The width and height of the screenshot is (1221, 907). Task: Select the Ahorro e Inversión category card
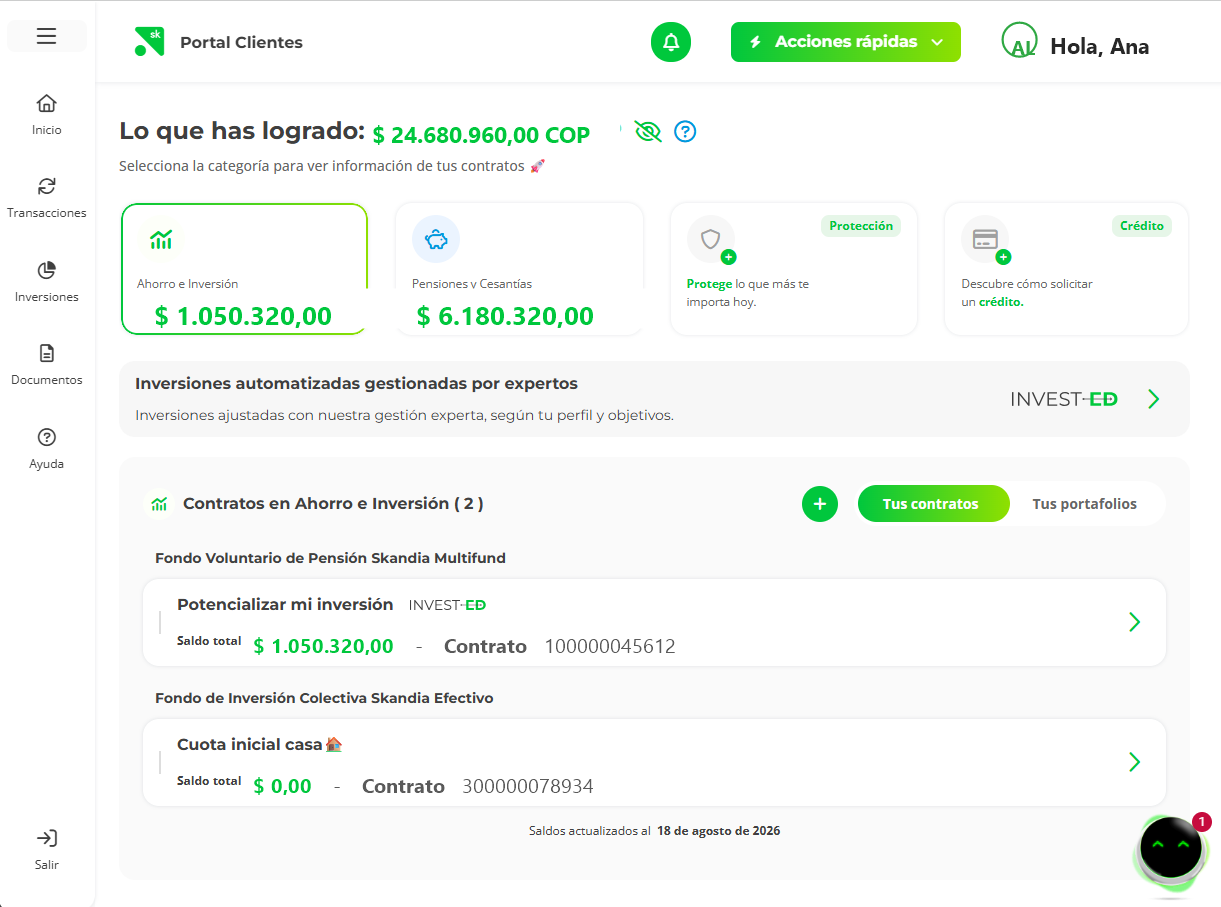(245, 269)
